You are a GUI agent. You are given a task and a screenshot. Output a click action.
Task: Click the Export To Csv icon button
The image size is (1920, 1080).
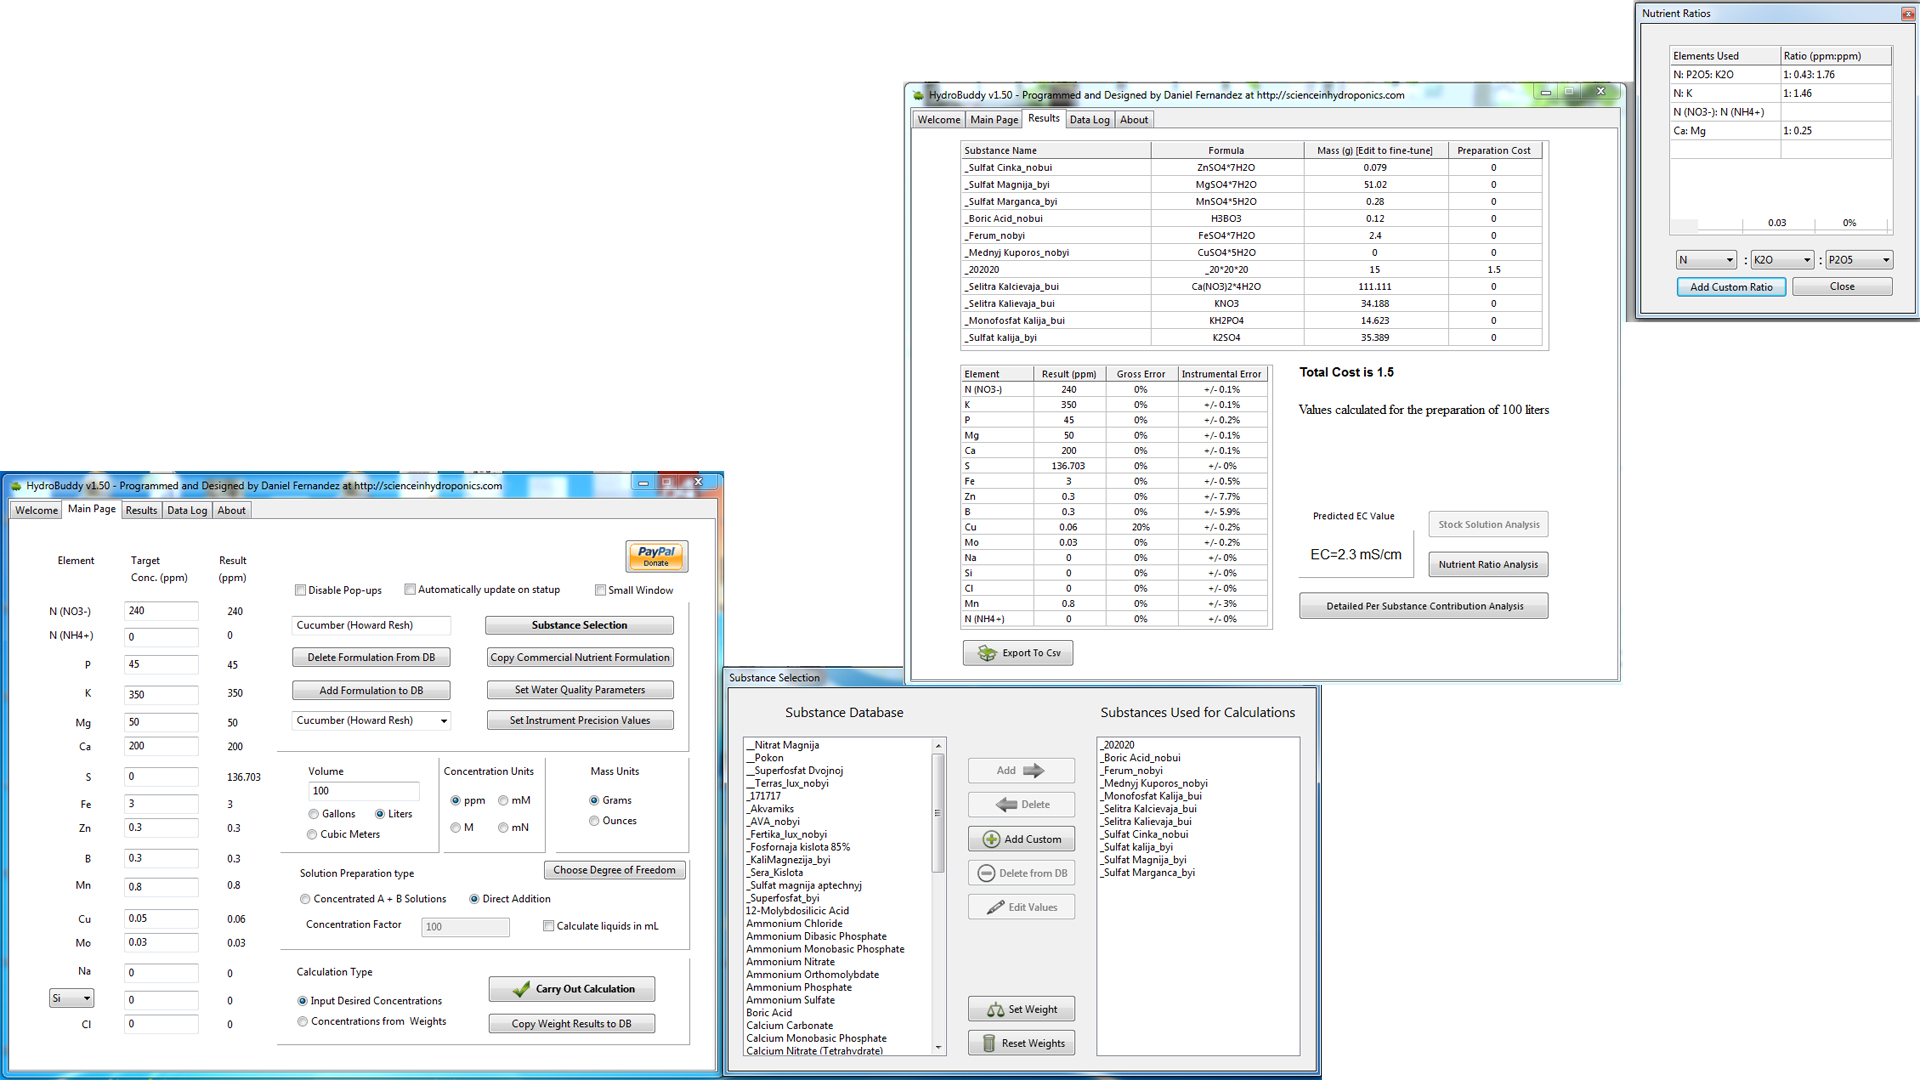pos(987,653)
